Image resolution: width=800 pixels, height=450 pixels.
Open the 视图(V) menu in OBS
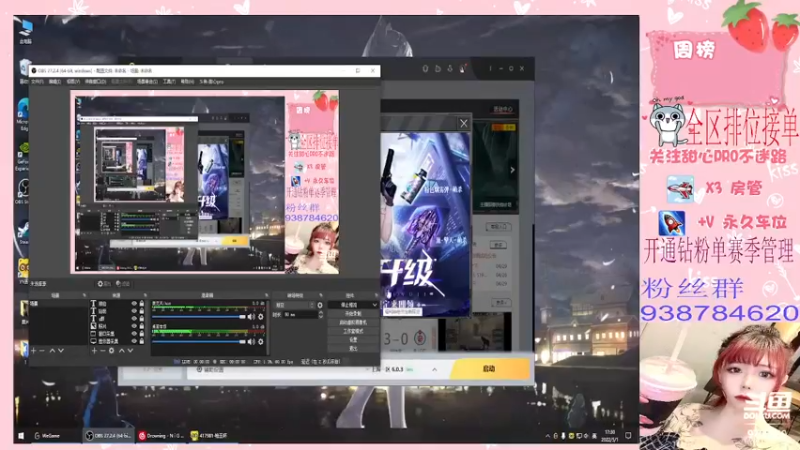tap(72, 82)
